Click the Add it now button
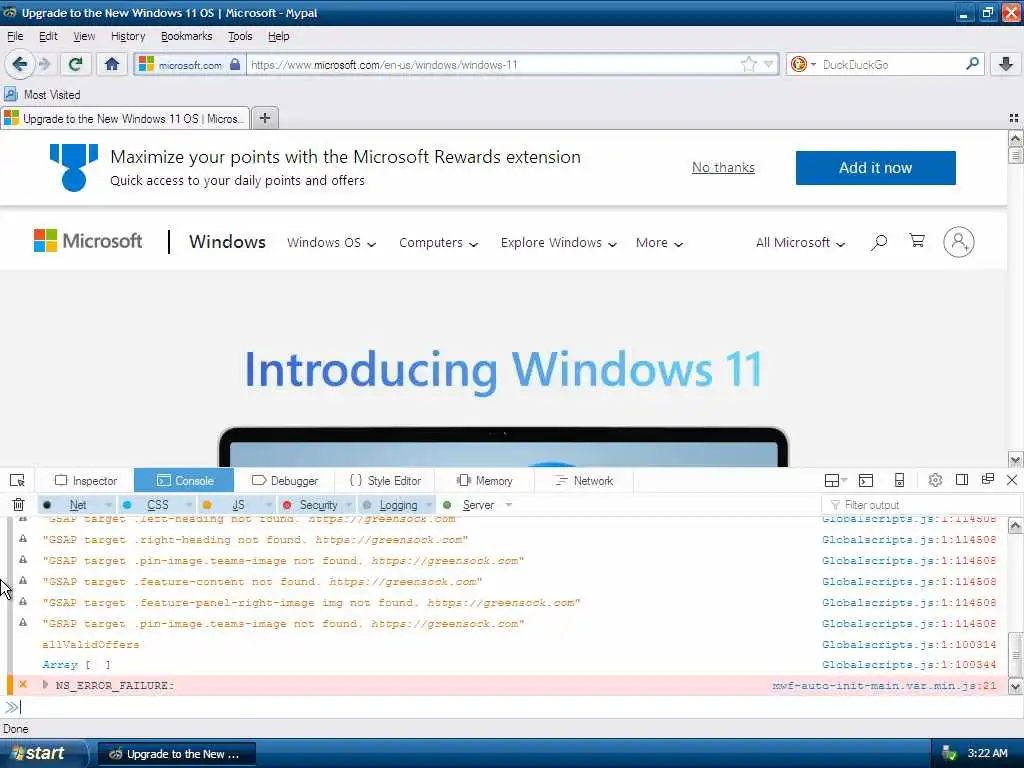1024x768 pixels. pos(875,168)
